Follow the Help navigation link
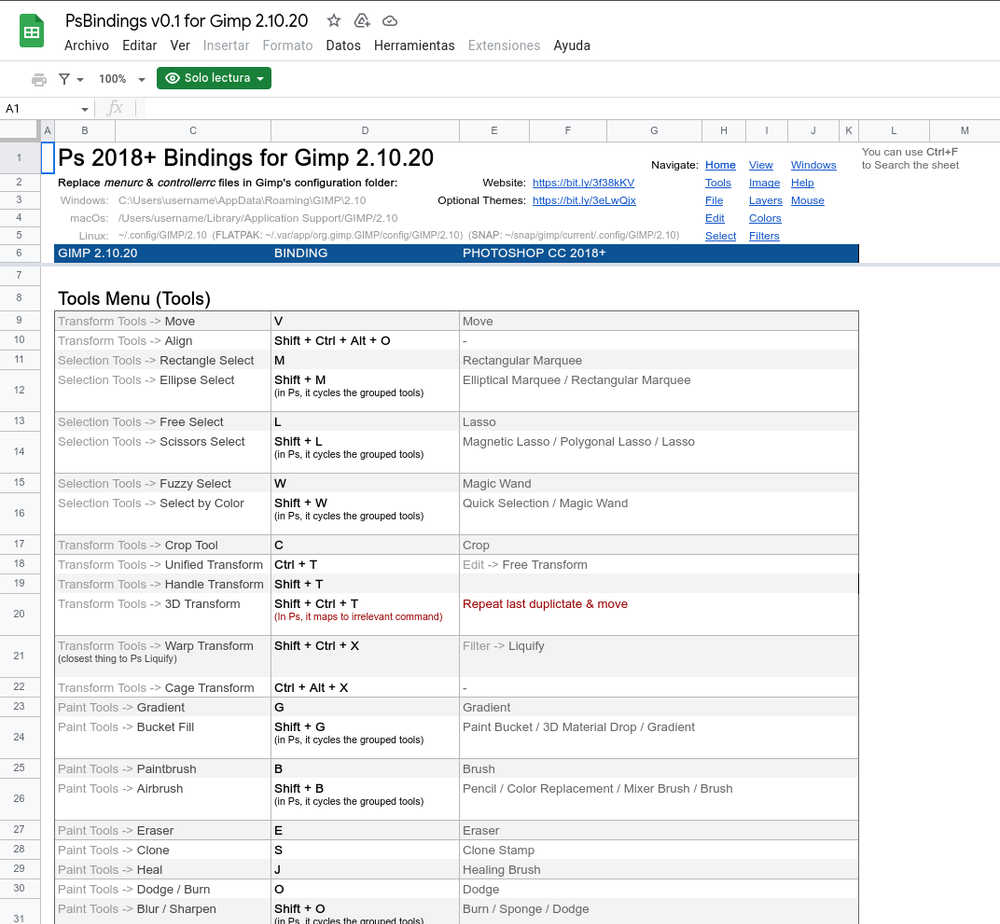Screen dimensions: 1000x924 pos(802,183)
